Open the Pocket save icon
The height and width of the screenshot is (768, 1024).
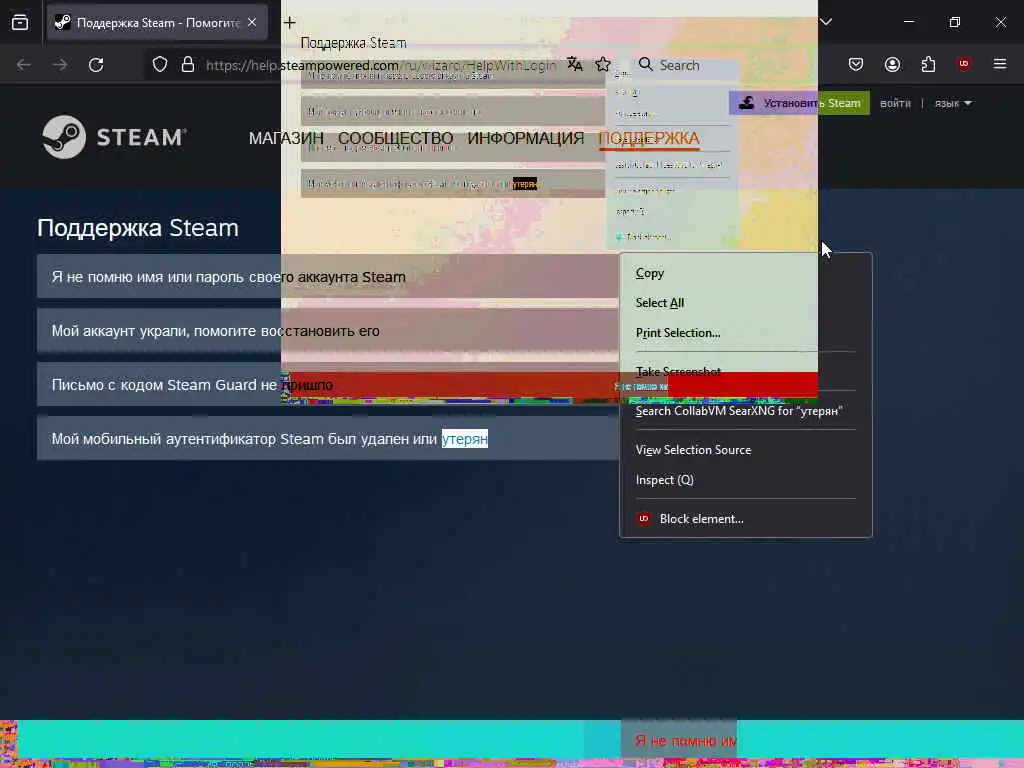click(856, 64)
